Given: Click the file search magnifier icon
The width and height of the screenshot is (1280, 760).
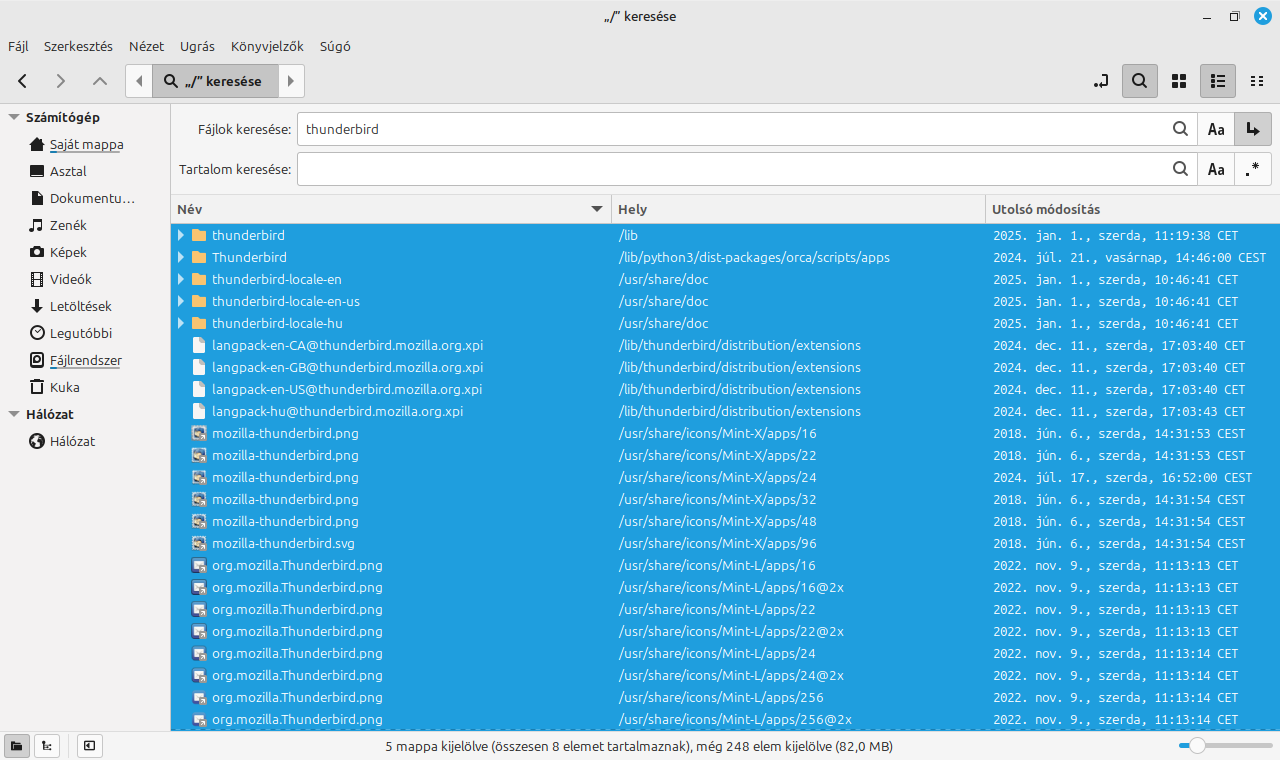Looking at the screenshot, I should 1181,129.
